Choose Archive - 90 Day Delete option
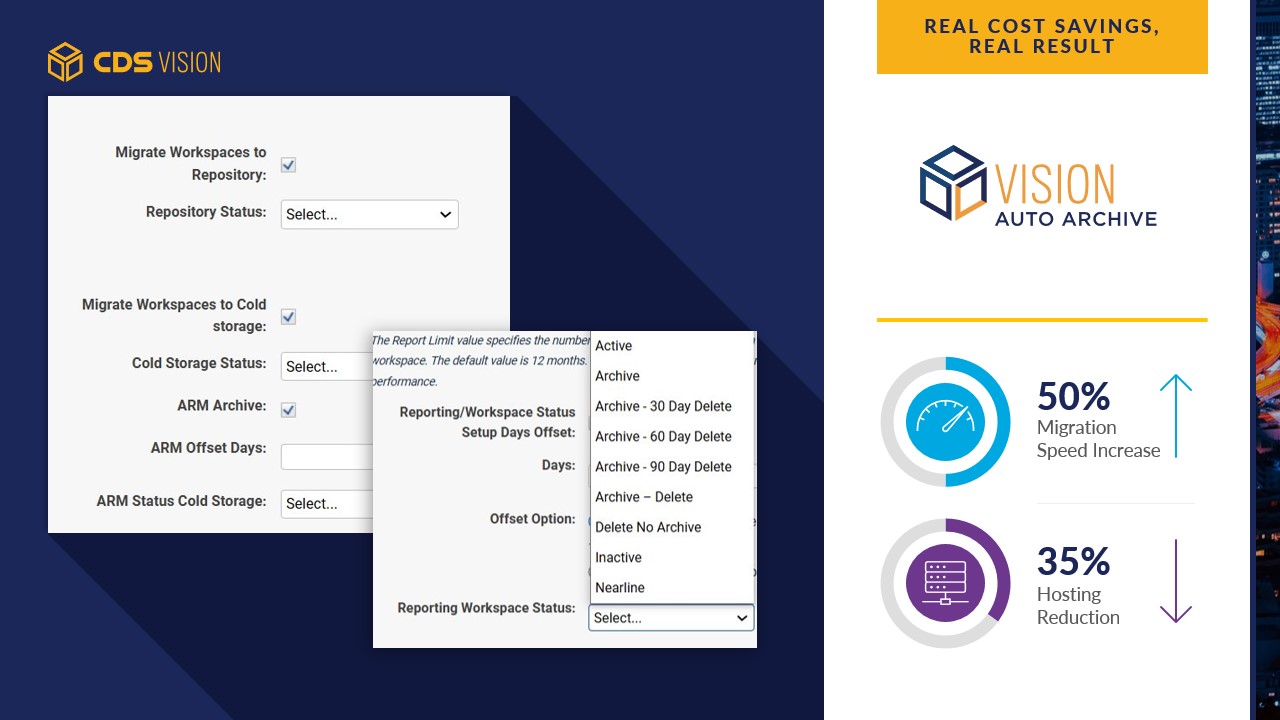The image size is (1280, 720). 671,466
